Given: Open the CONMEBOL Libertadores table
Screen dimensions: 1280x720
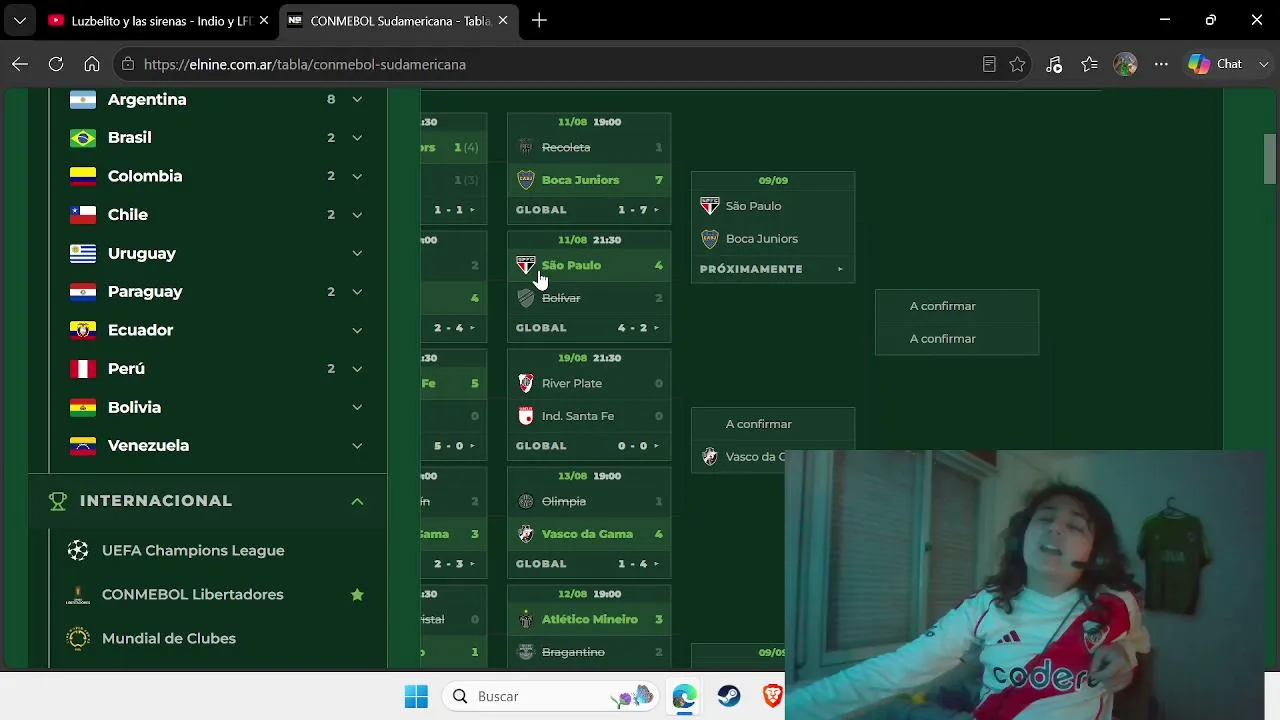Looking at the screenshot, I should click(x=193, y=595).
